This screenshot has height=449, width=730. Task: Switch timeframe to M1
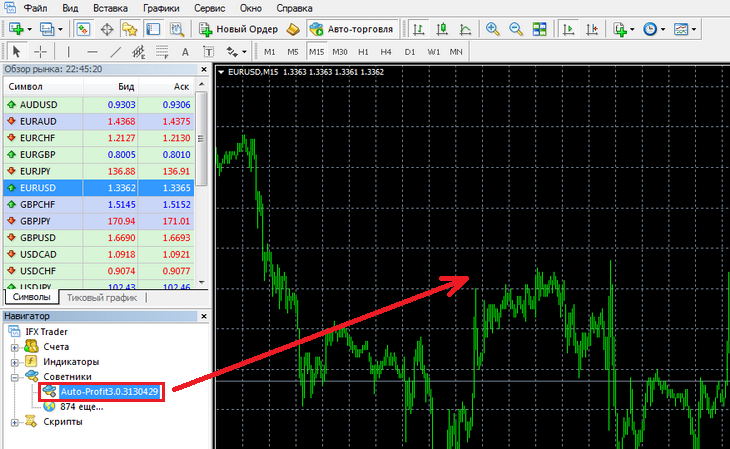270,52
